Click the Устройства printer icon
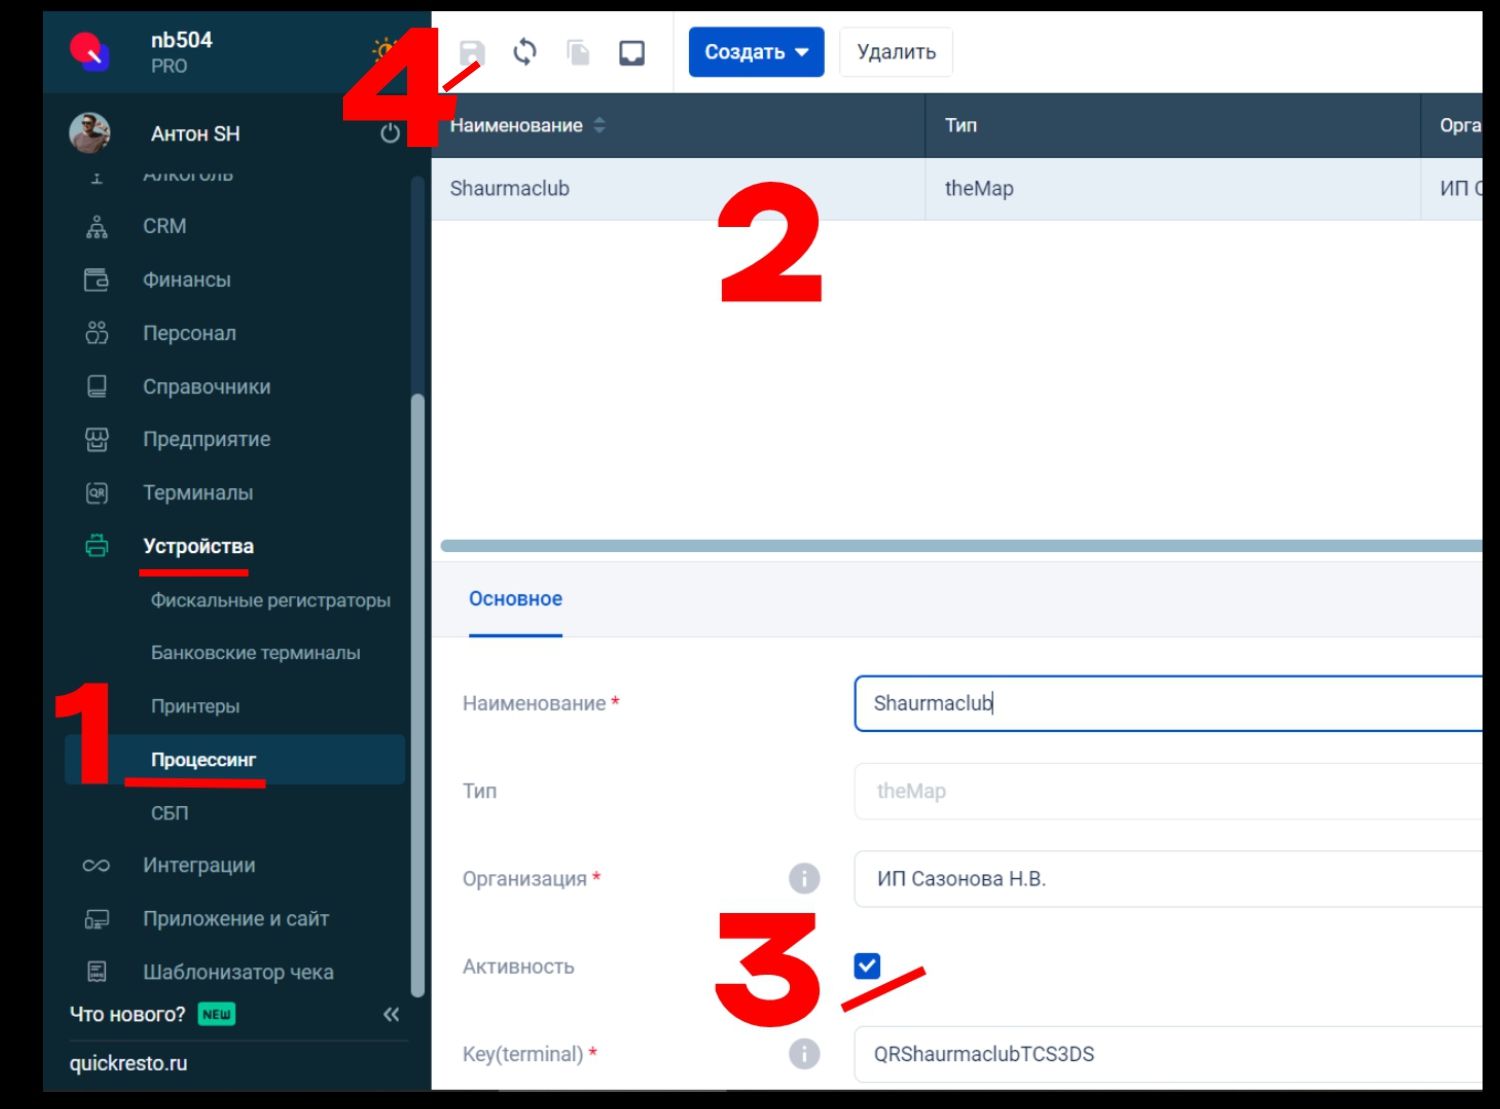Image resolution: width=1500 pixels, height=1109 pixels. [x=97, y=546]
